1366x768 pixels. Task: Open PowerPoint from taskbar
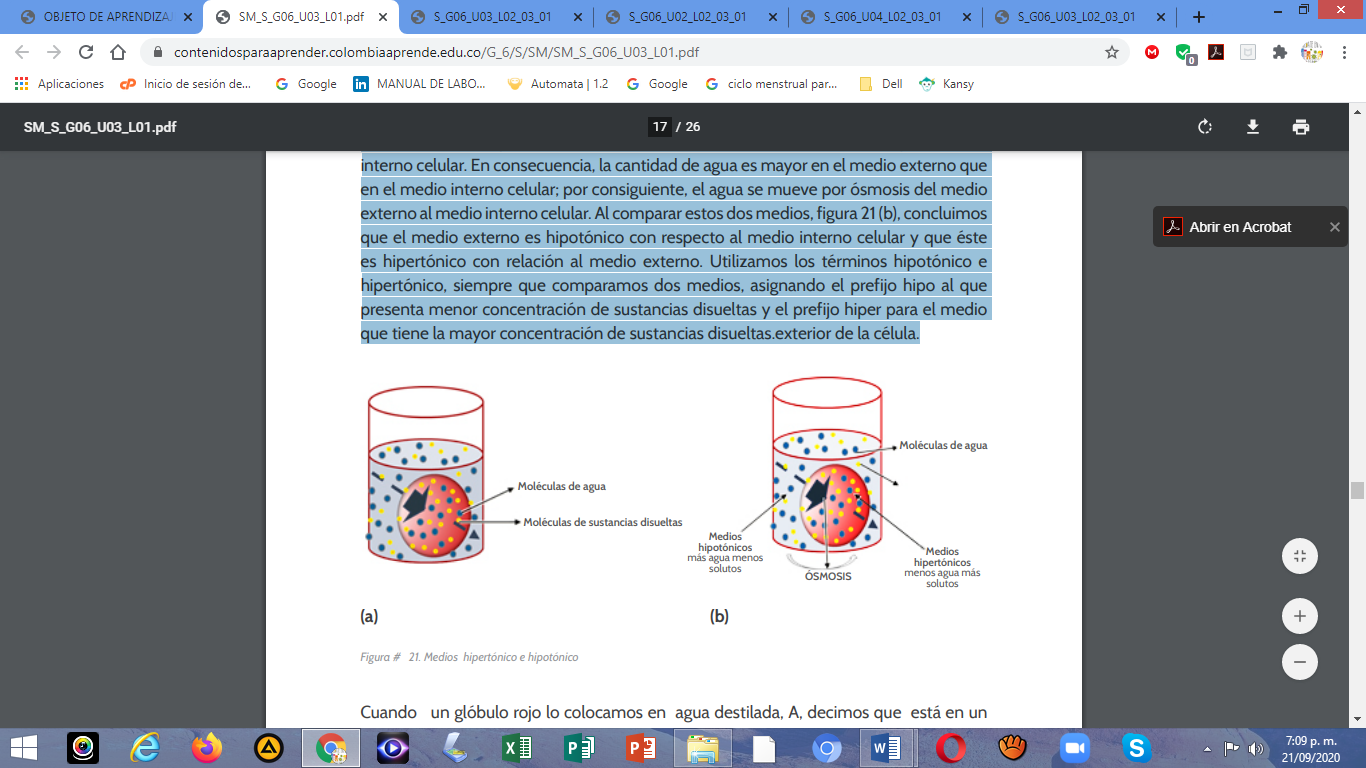tap(640, 747)
